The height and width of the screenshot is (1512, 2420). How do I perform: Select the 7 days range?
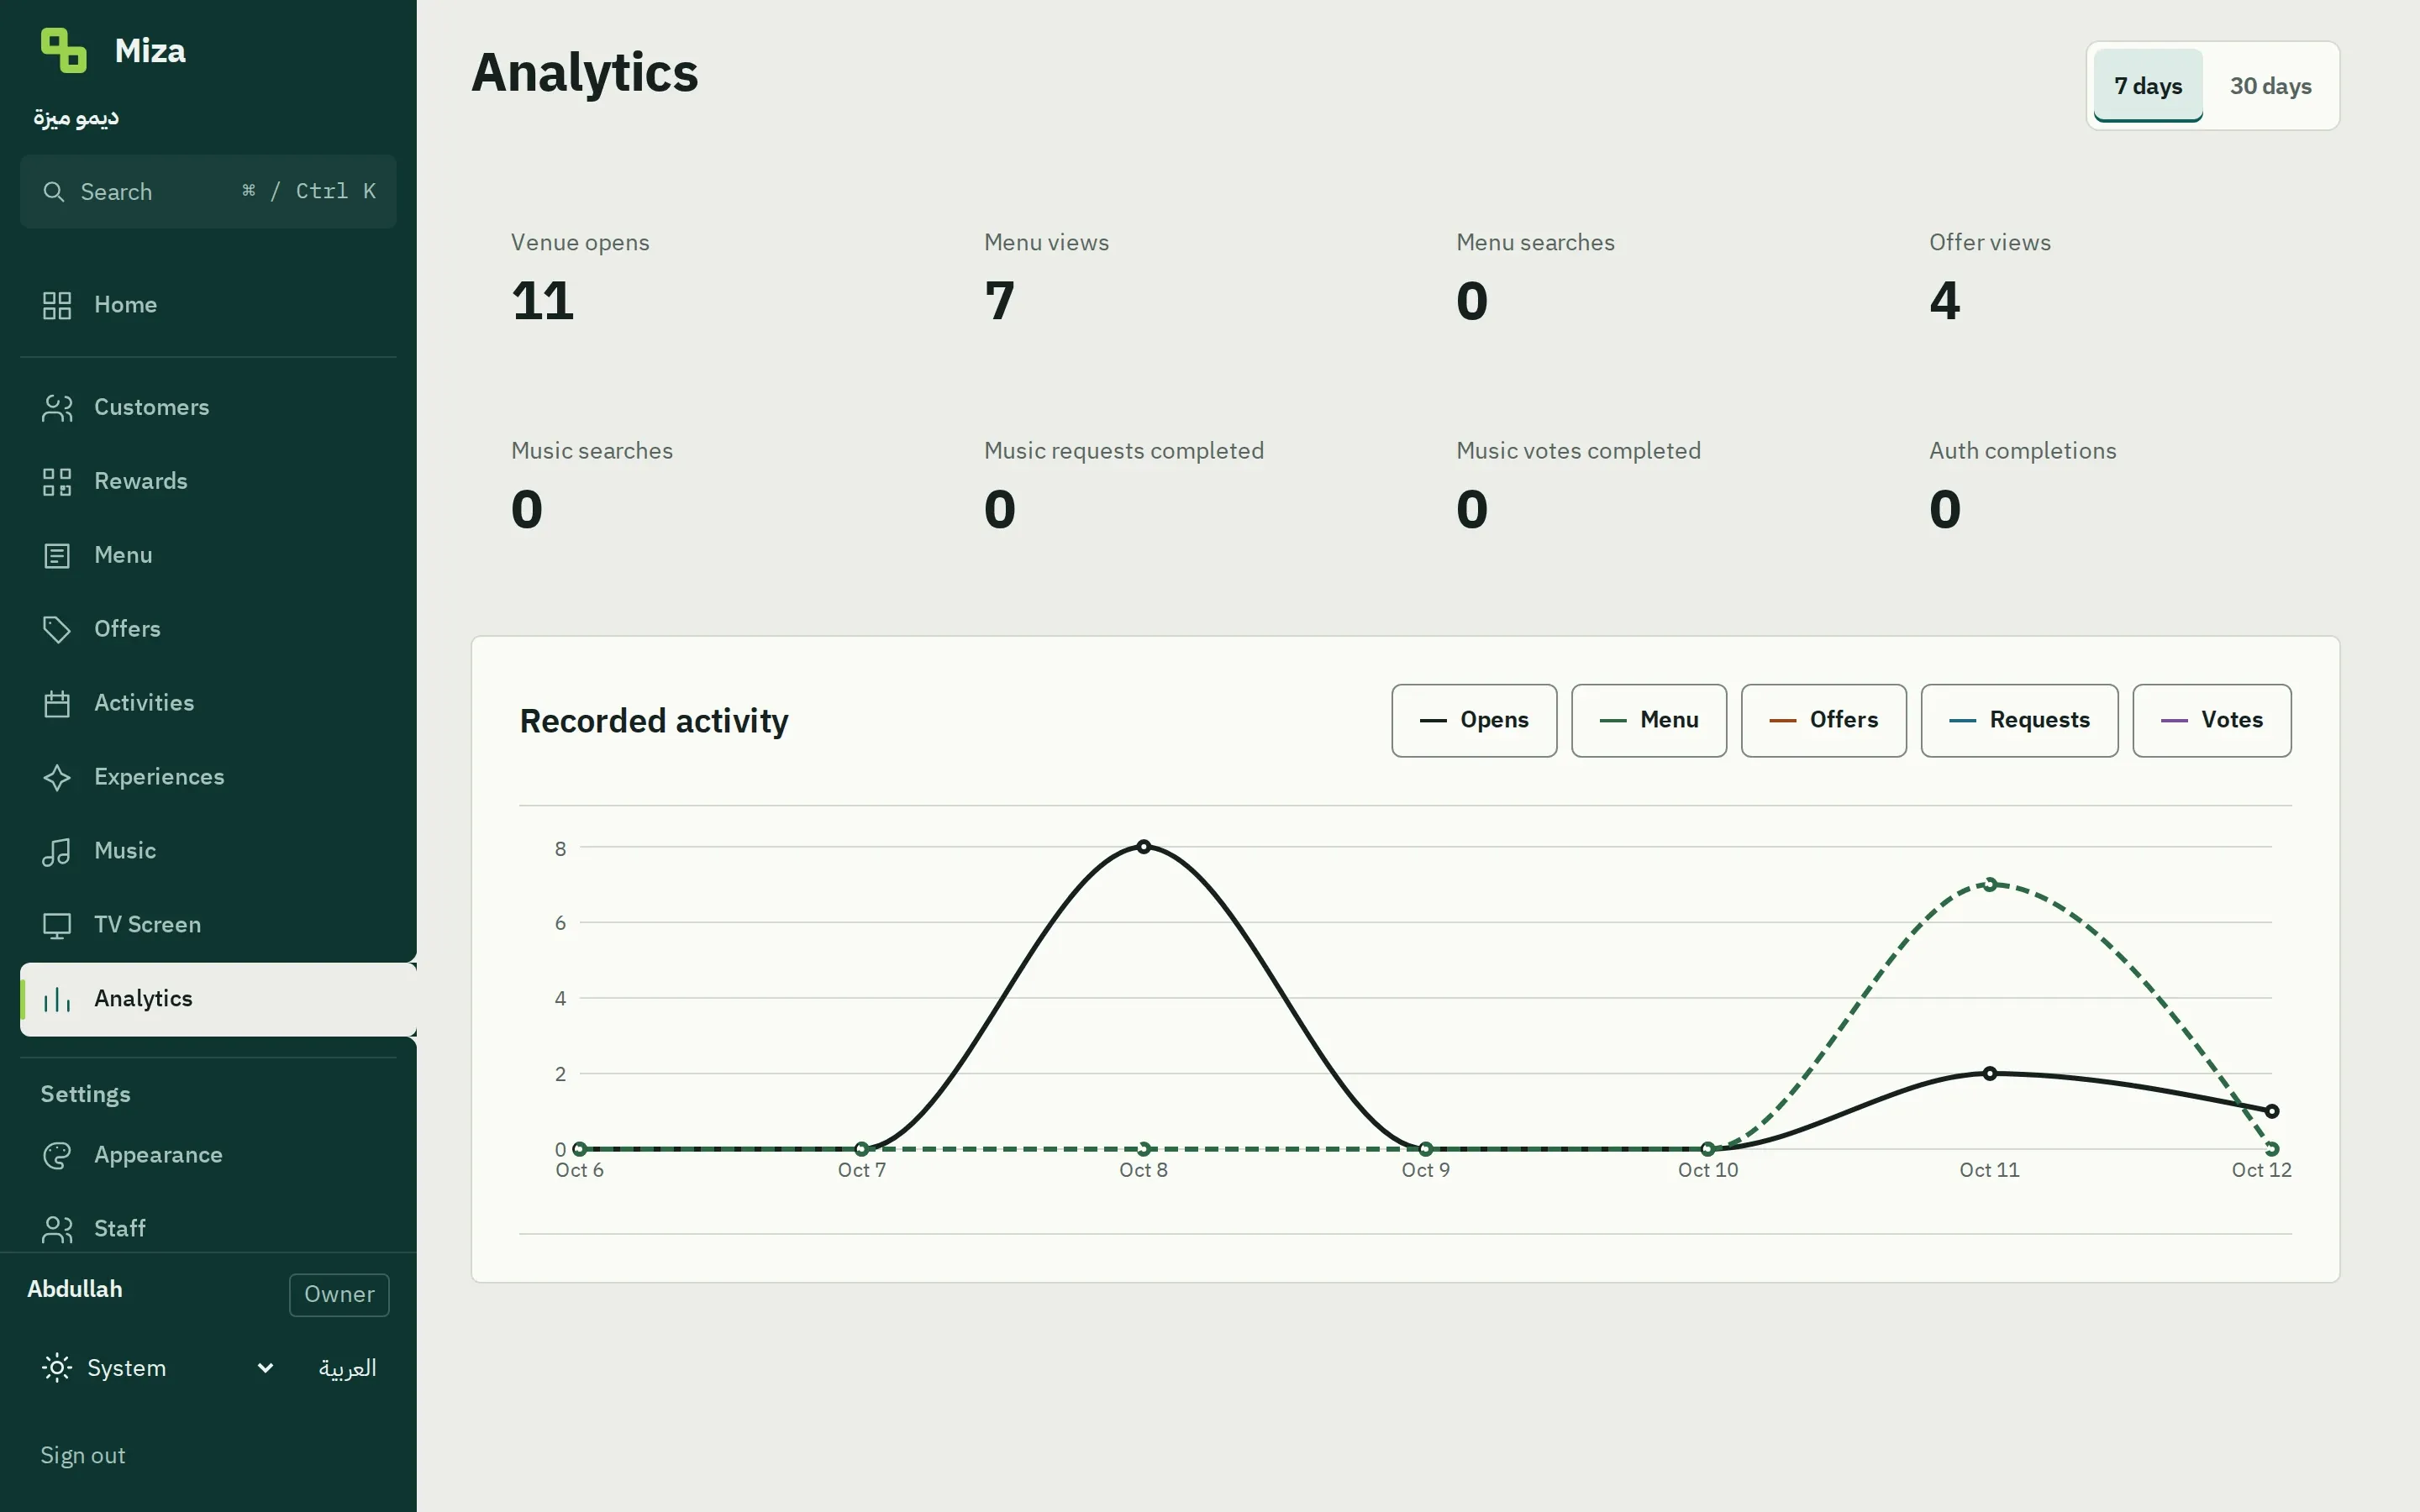(x=2148, y=86)
